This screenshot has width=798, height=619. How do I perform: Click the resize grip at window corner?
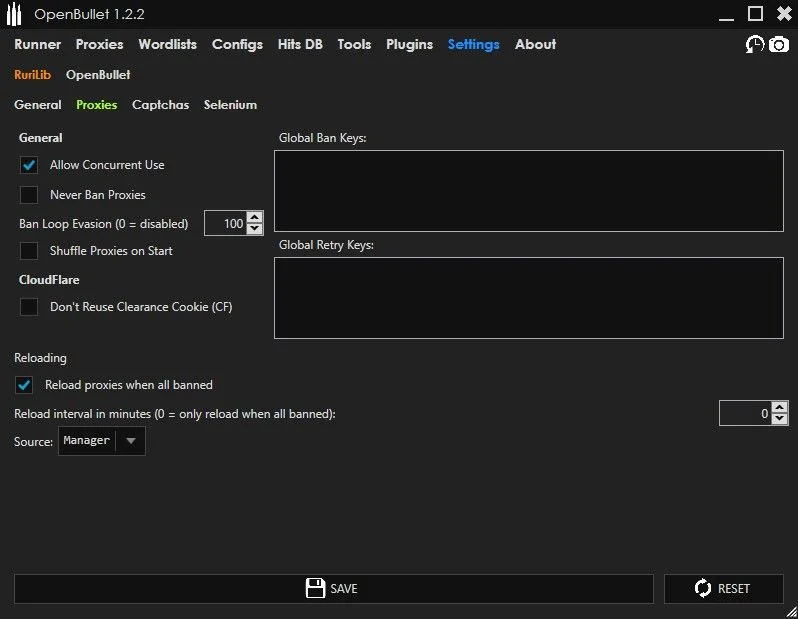pos(792,612)
